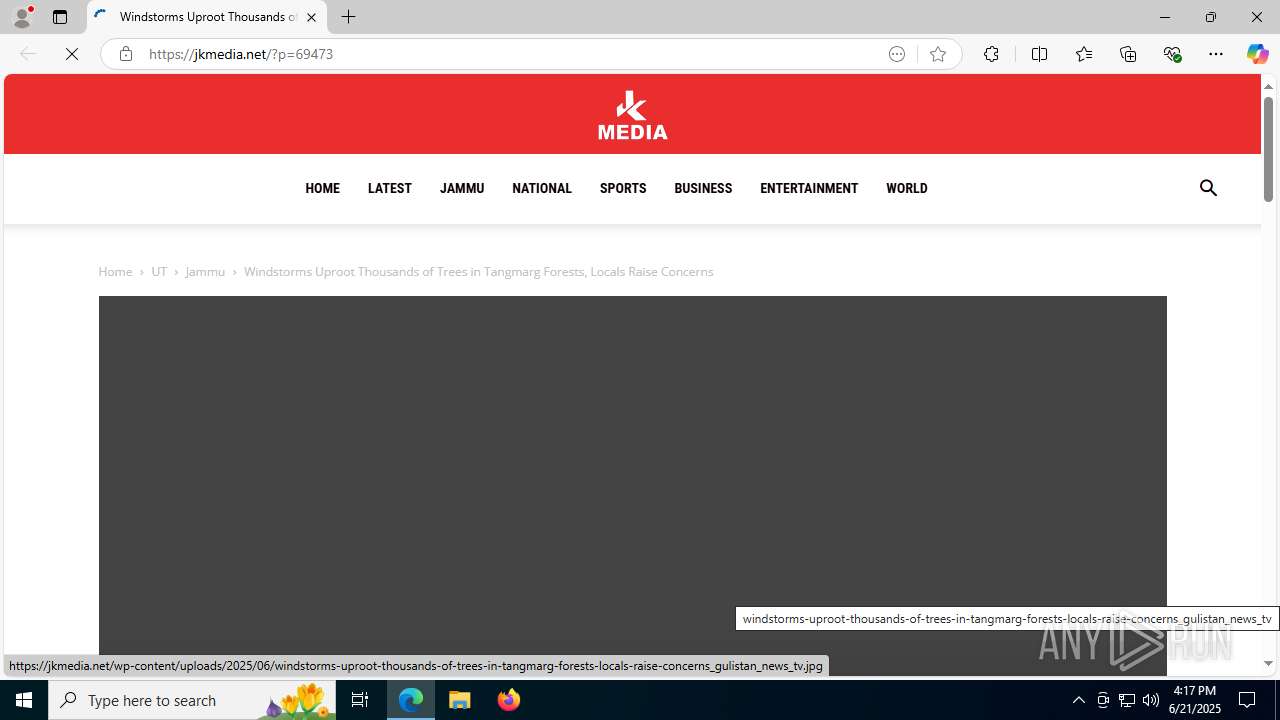
Task: Open Task View on taskbar
Action: [360, 700]
